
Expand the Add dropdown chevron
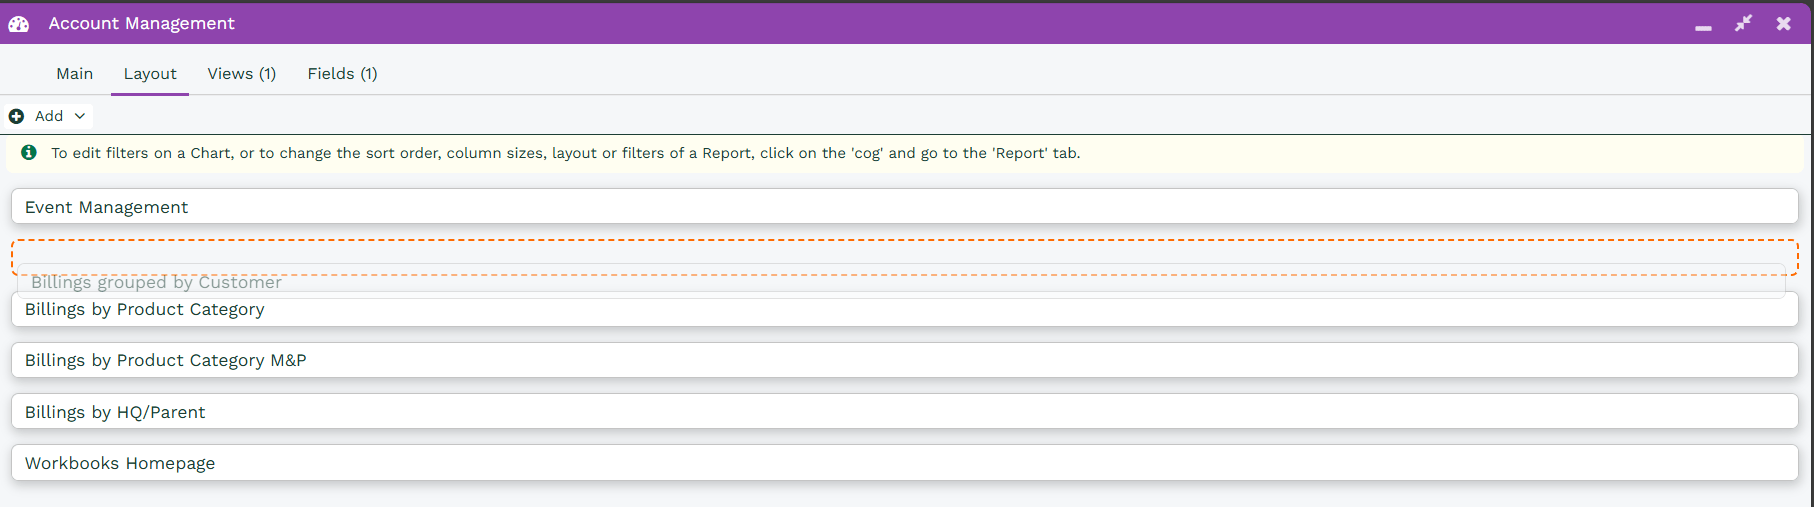[80, 116]
